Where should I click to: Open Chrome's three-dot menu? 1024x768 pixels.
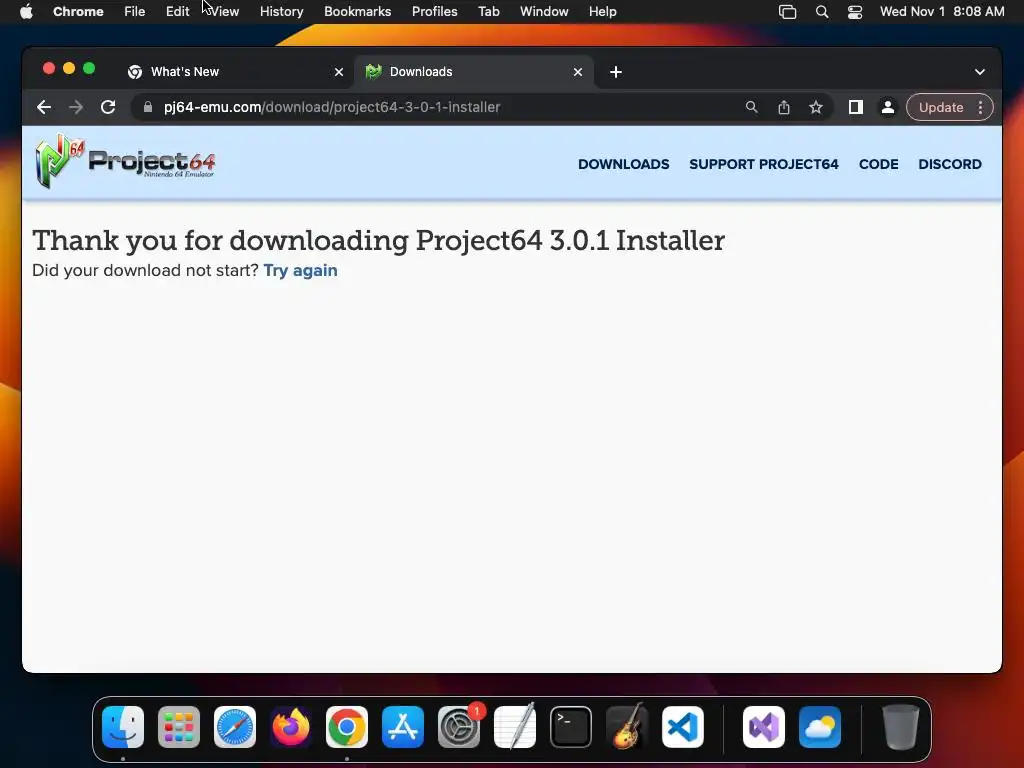(x=980, y=107)
